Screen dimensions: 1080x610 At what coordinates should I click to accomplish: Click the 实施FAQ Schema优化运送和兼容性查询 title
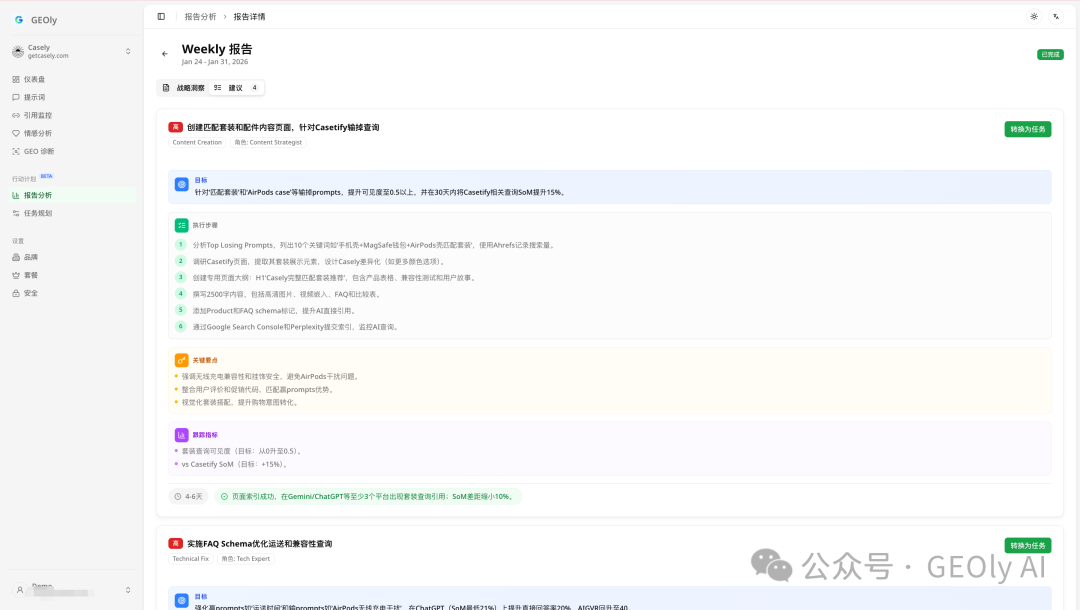(260, 544)
